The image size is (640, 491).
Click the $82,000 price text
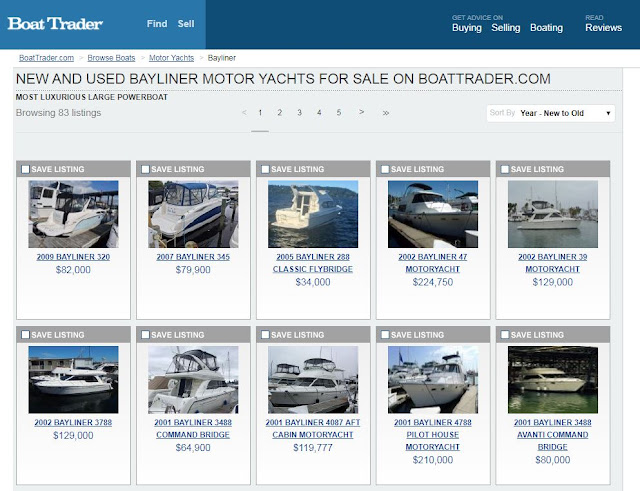point(73,270)
